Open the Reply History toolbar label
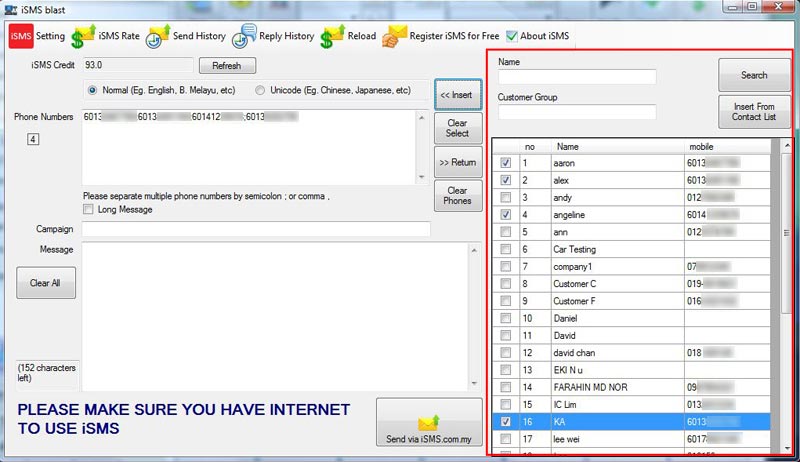The width and height of the screenshot is (800, 462). point(287,36)
